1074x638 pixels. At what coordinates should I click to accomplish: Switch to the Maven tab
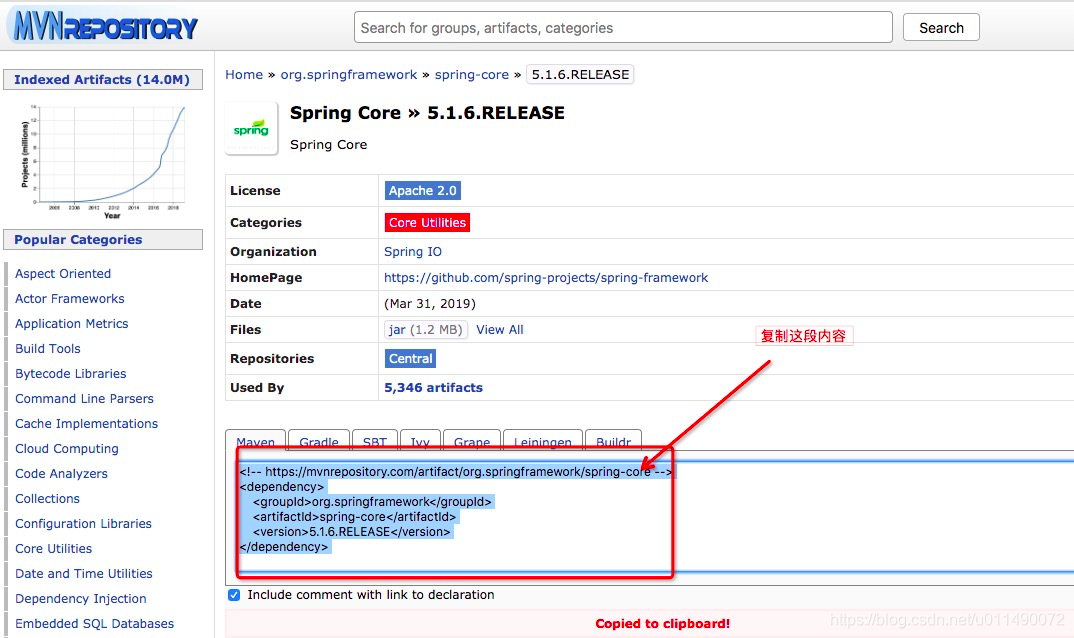click(255, 441)
